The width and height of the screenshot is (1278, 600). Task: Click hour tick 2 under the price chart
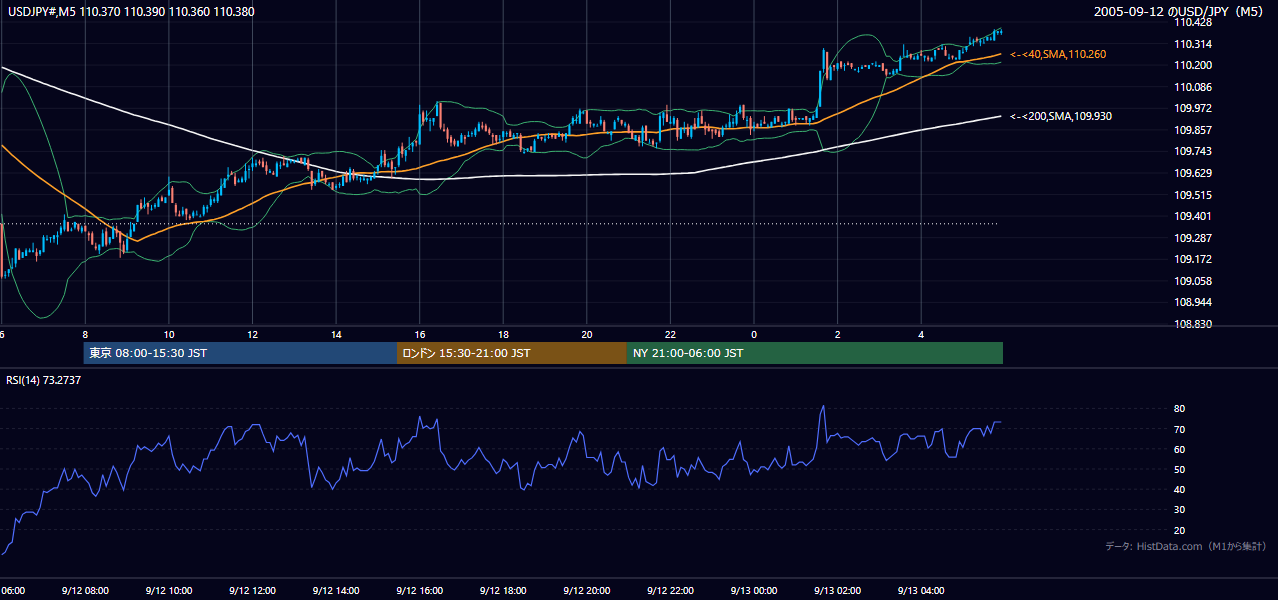pyautogui.click(x=838, y=334)
